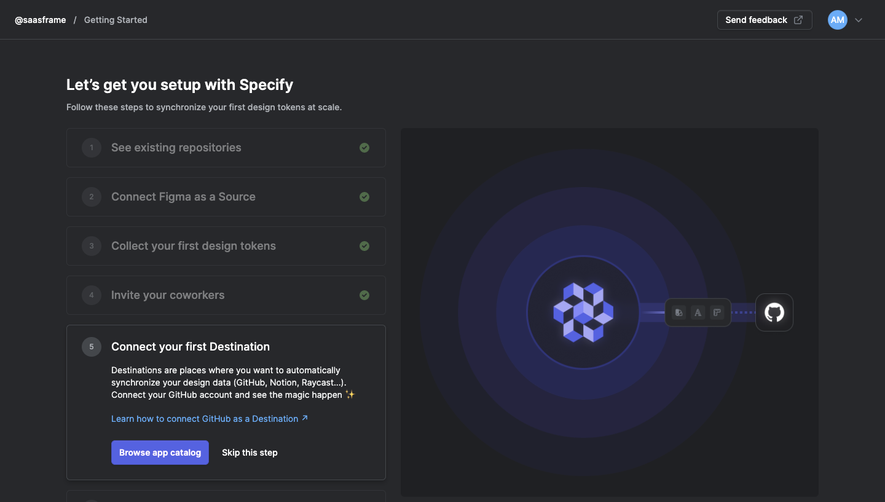Click step number 1 badge
This screenshot has width=885, height=502.
click(91, 147)
